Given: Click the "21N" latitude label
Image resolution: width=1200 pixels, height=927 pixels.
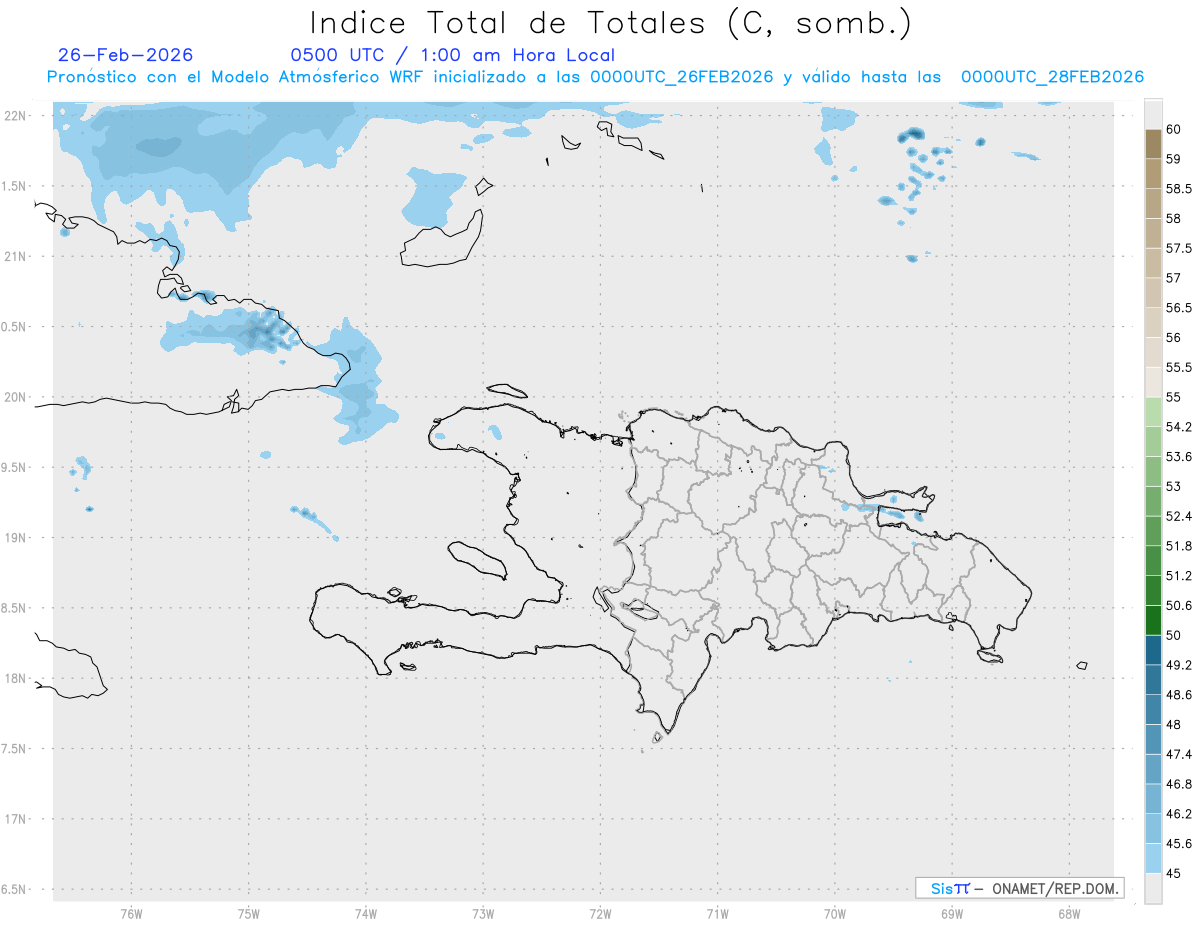Looking at the screenshot, I should 16,257.
